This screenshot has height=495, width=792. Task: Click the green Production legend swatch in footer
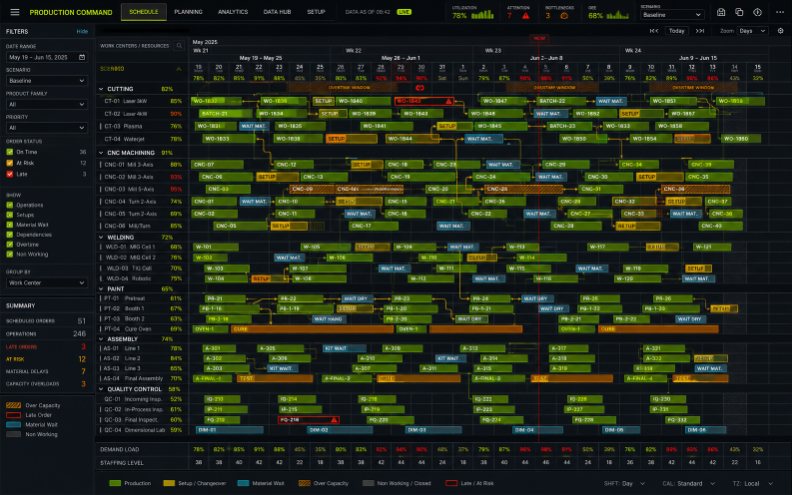115,483
